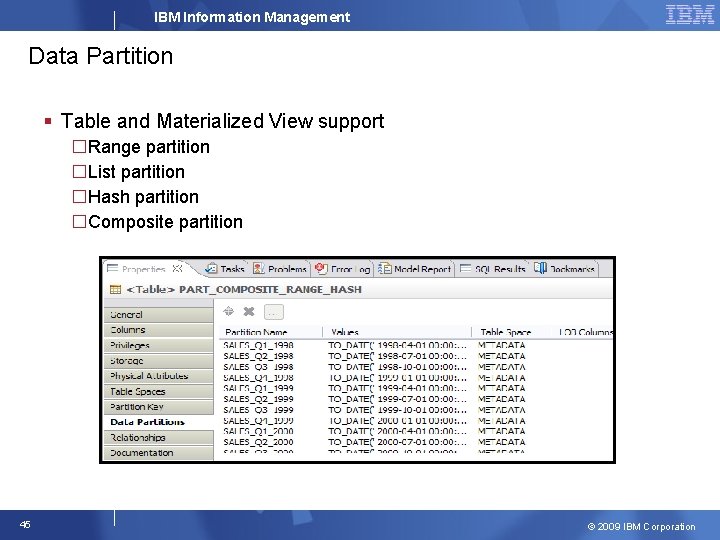This screenshot has width=720, height=540.
Task: Click Table and Materialized View support heading
Action: point(222,121)
